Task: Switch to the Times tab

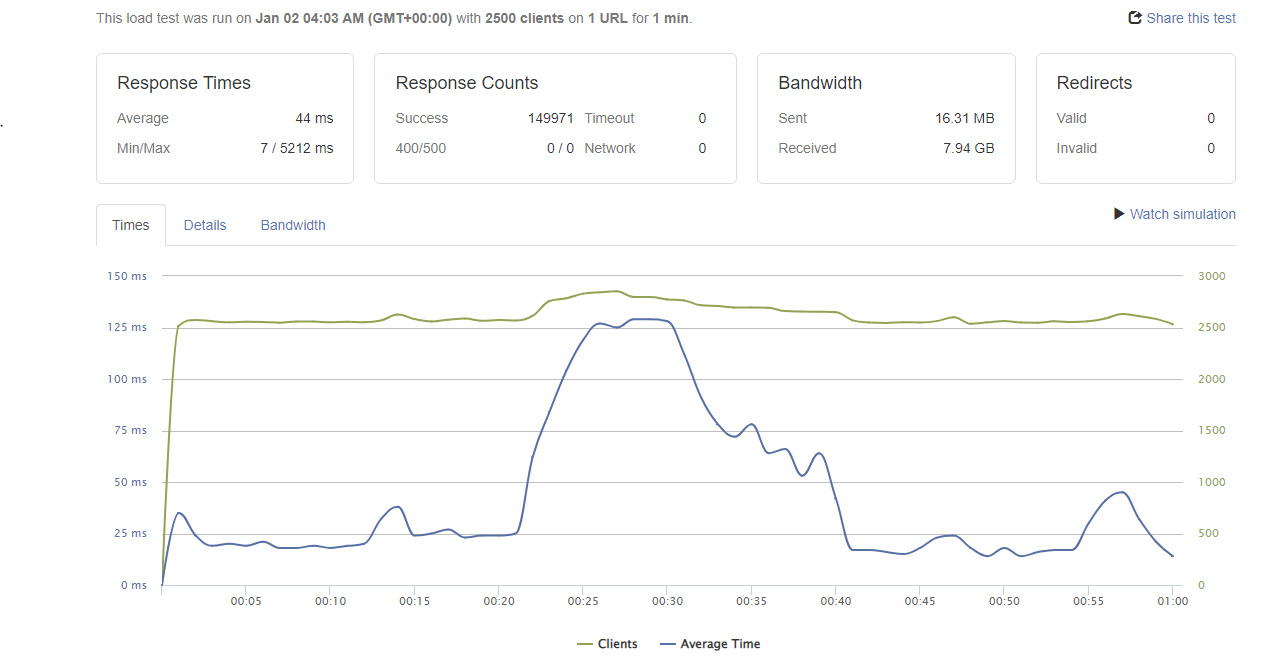Action: [131, 225]
